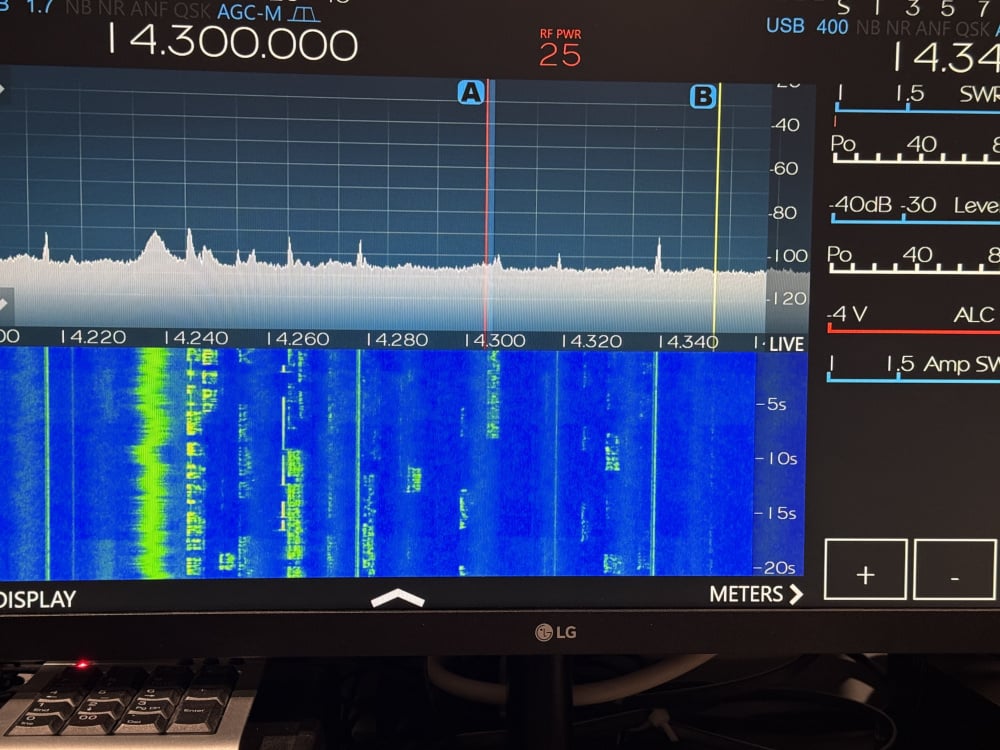Click the -40 level on the dB scale
This screenshot has height=750, width=1000.
(x=785, y=125)
